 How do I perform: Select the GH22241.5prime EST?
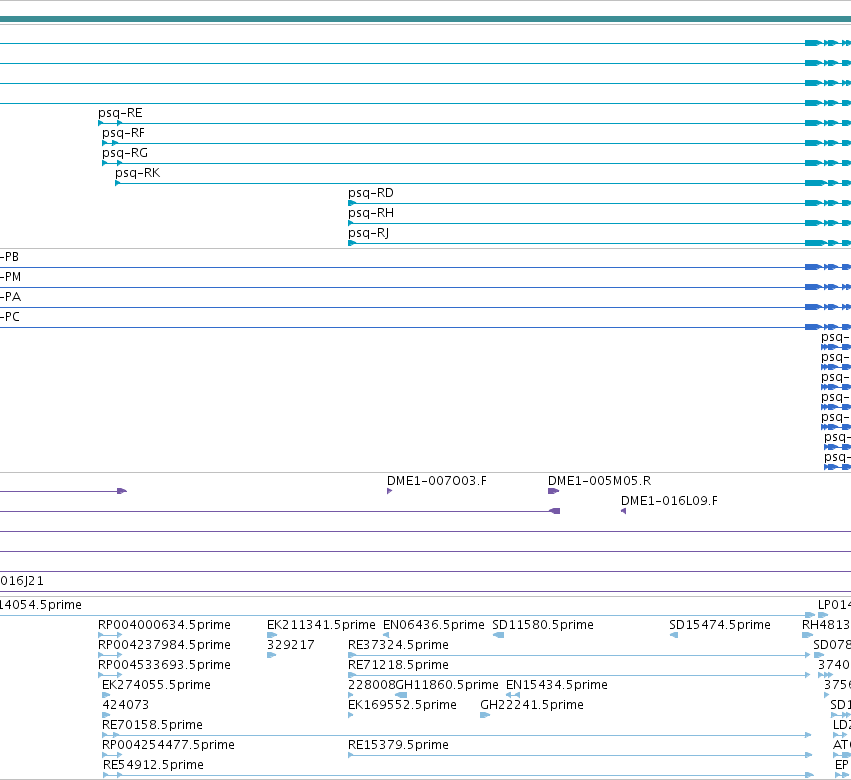click(x=532, y=705)
